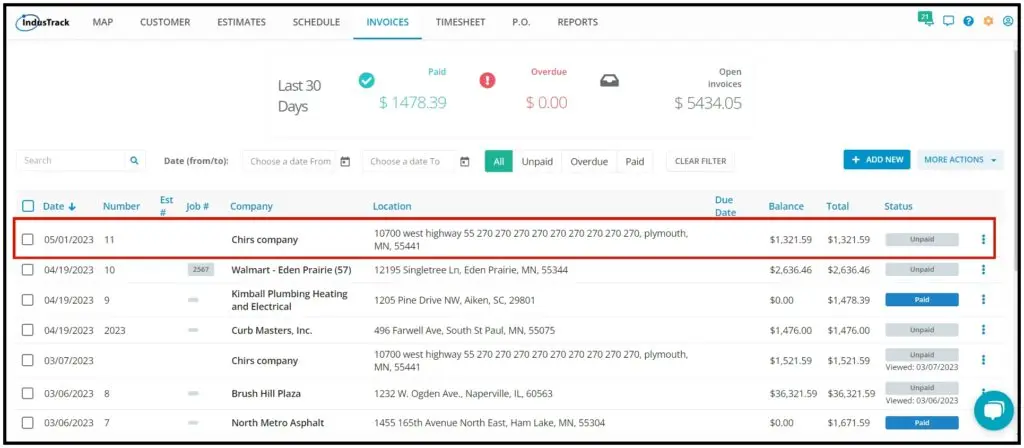Sort by the Date column header

coord(59,206)
